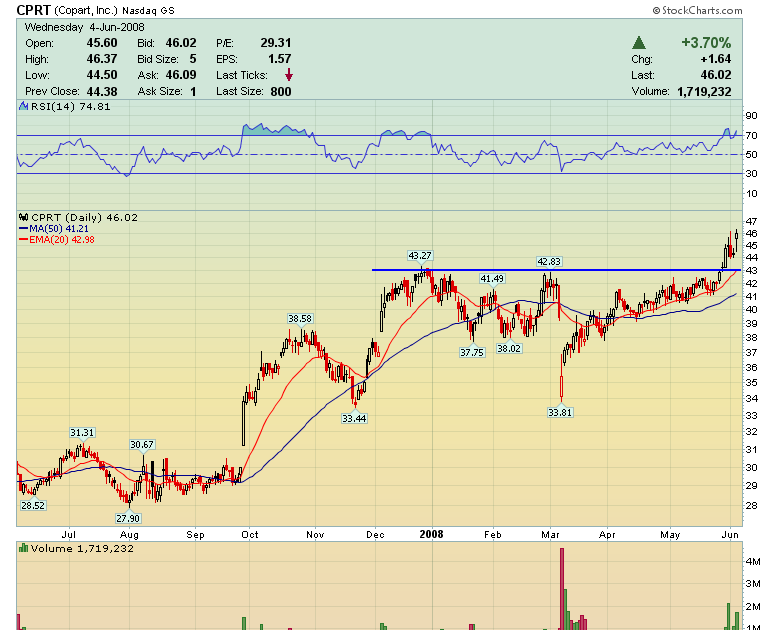Click the EMA(20) 42.98 legend entry
The image size is (780, 630).
pos(56,239)
